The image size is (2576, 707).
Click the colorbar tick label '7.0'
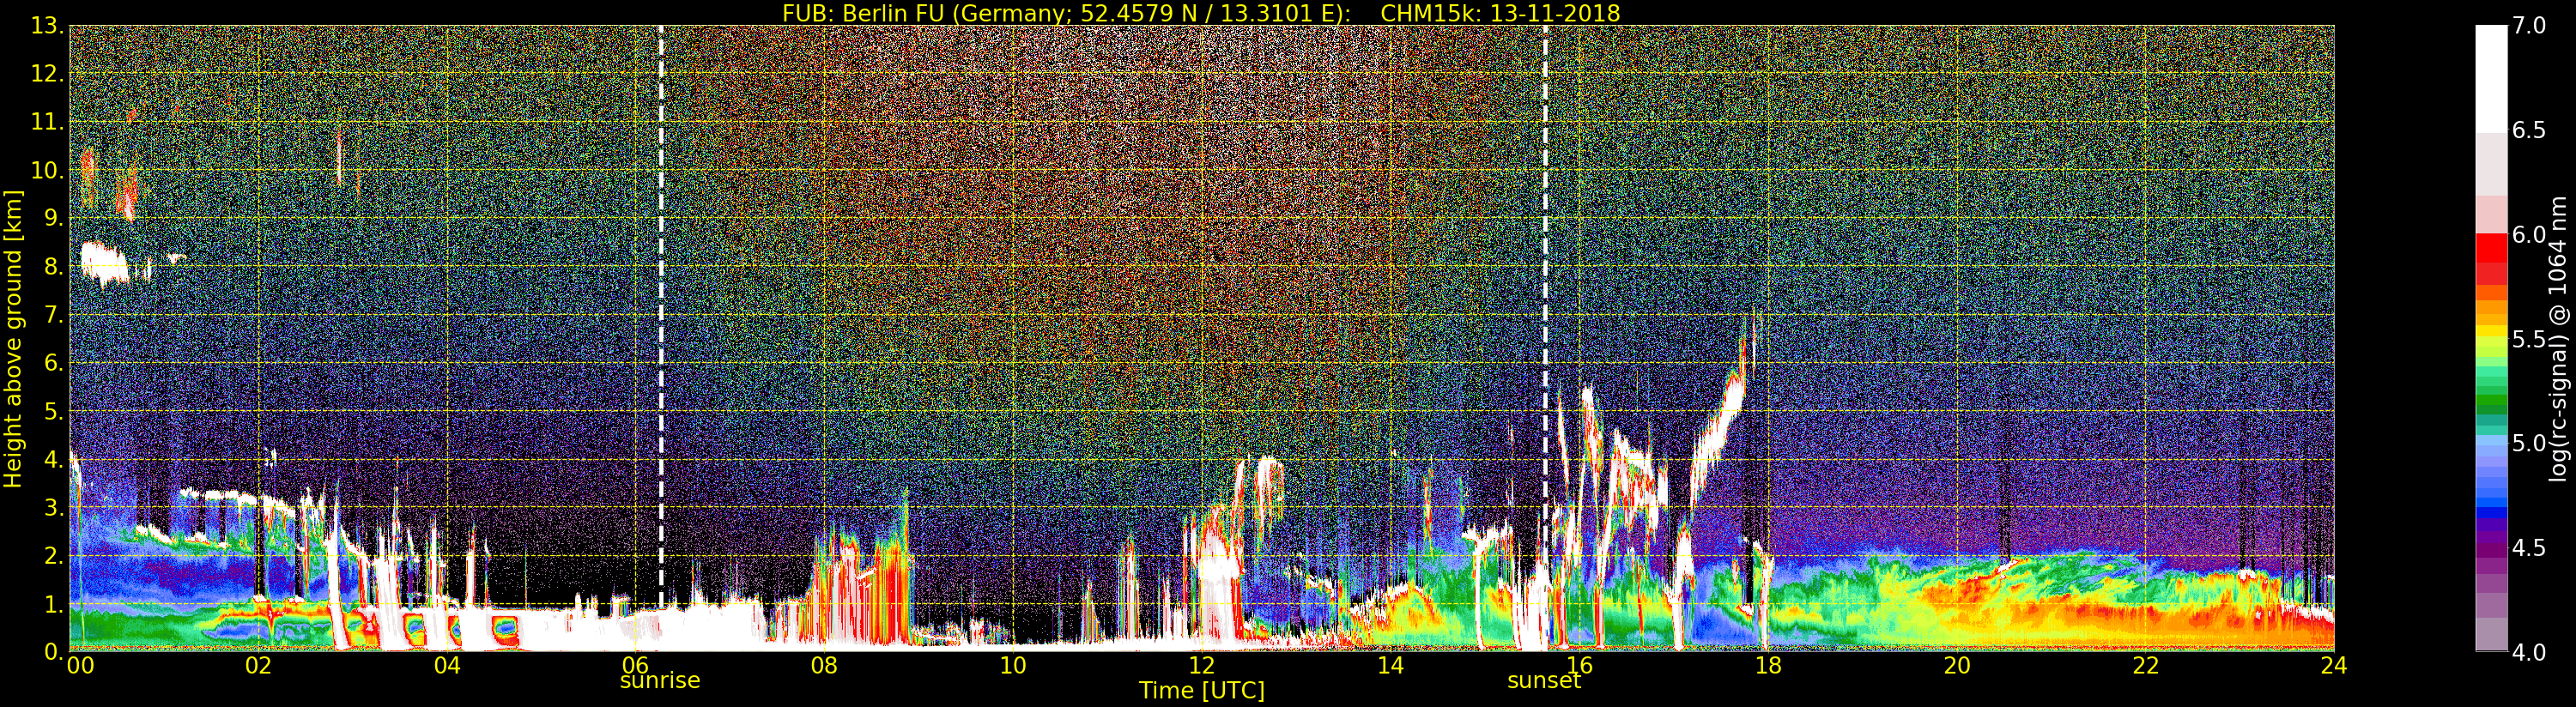click(2529, 26)
